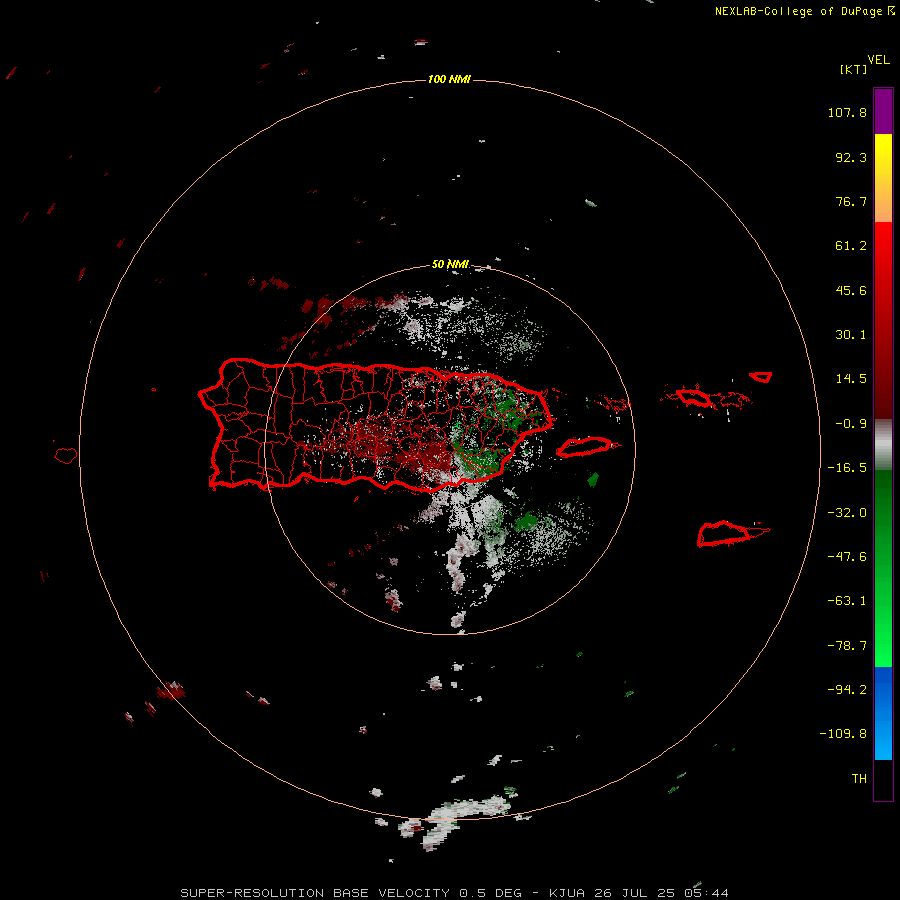The image size is (900, 900).
Task: Click the St. Croix island outline in the southeast
Action: click(724, 534)
